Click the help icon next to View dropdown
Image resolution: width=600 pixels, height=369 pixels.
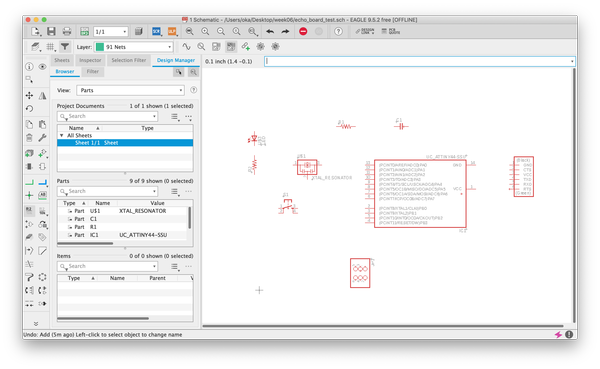tap(194, 90)
